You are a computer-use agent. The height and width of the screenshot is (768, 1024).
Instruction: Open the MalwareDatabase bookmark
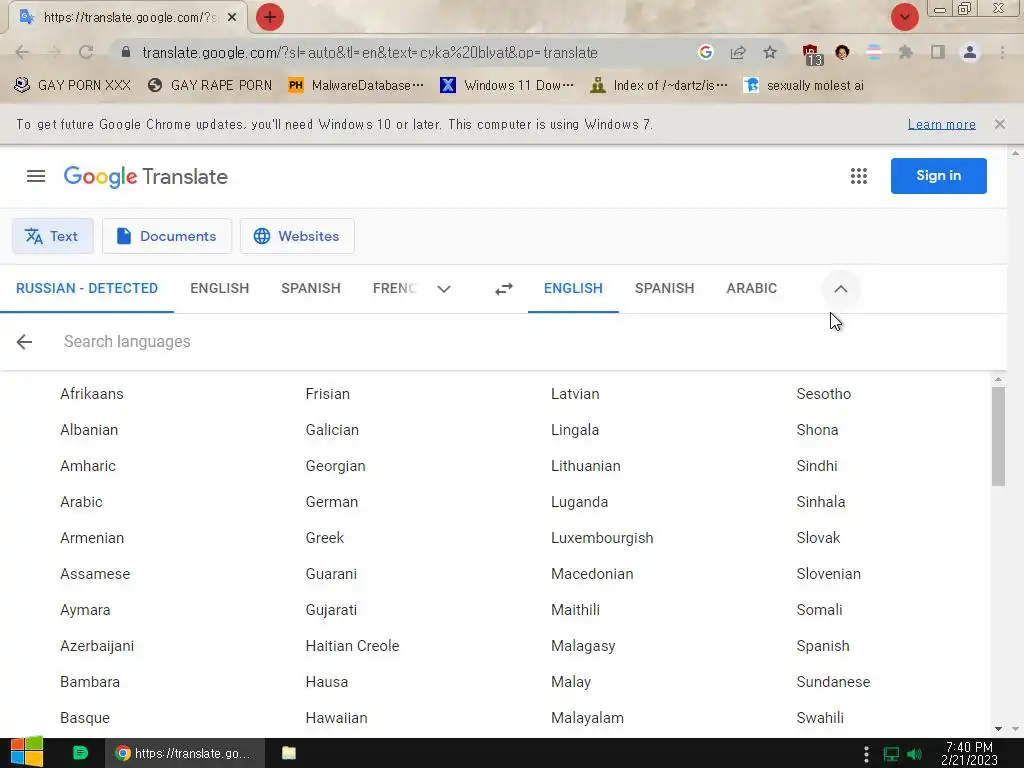tap(356, 85)
